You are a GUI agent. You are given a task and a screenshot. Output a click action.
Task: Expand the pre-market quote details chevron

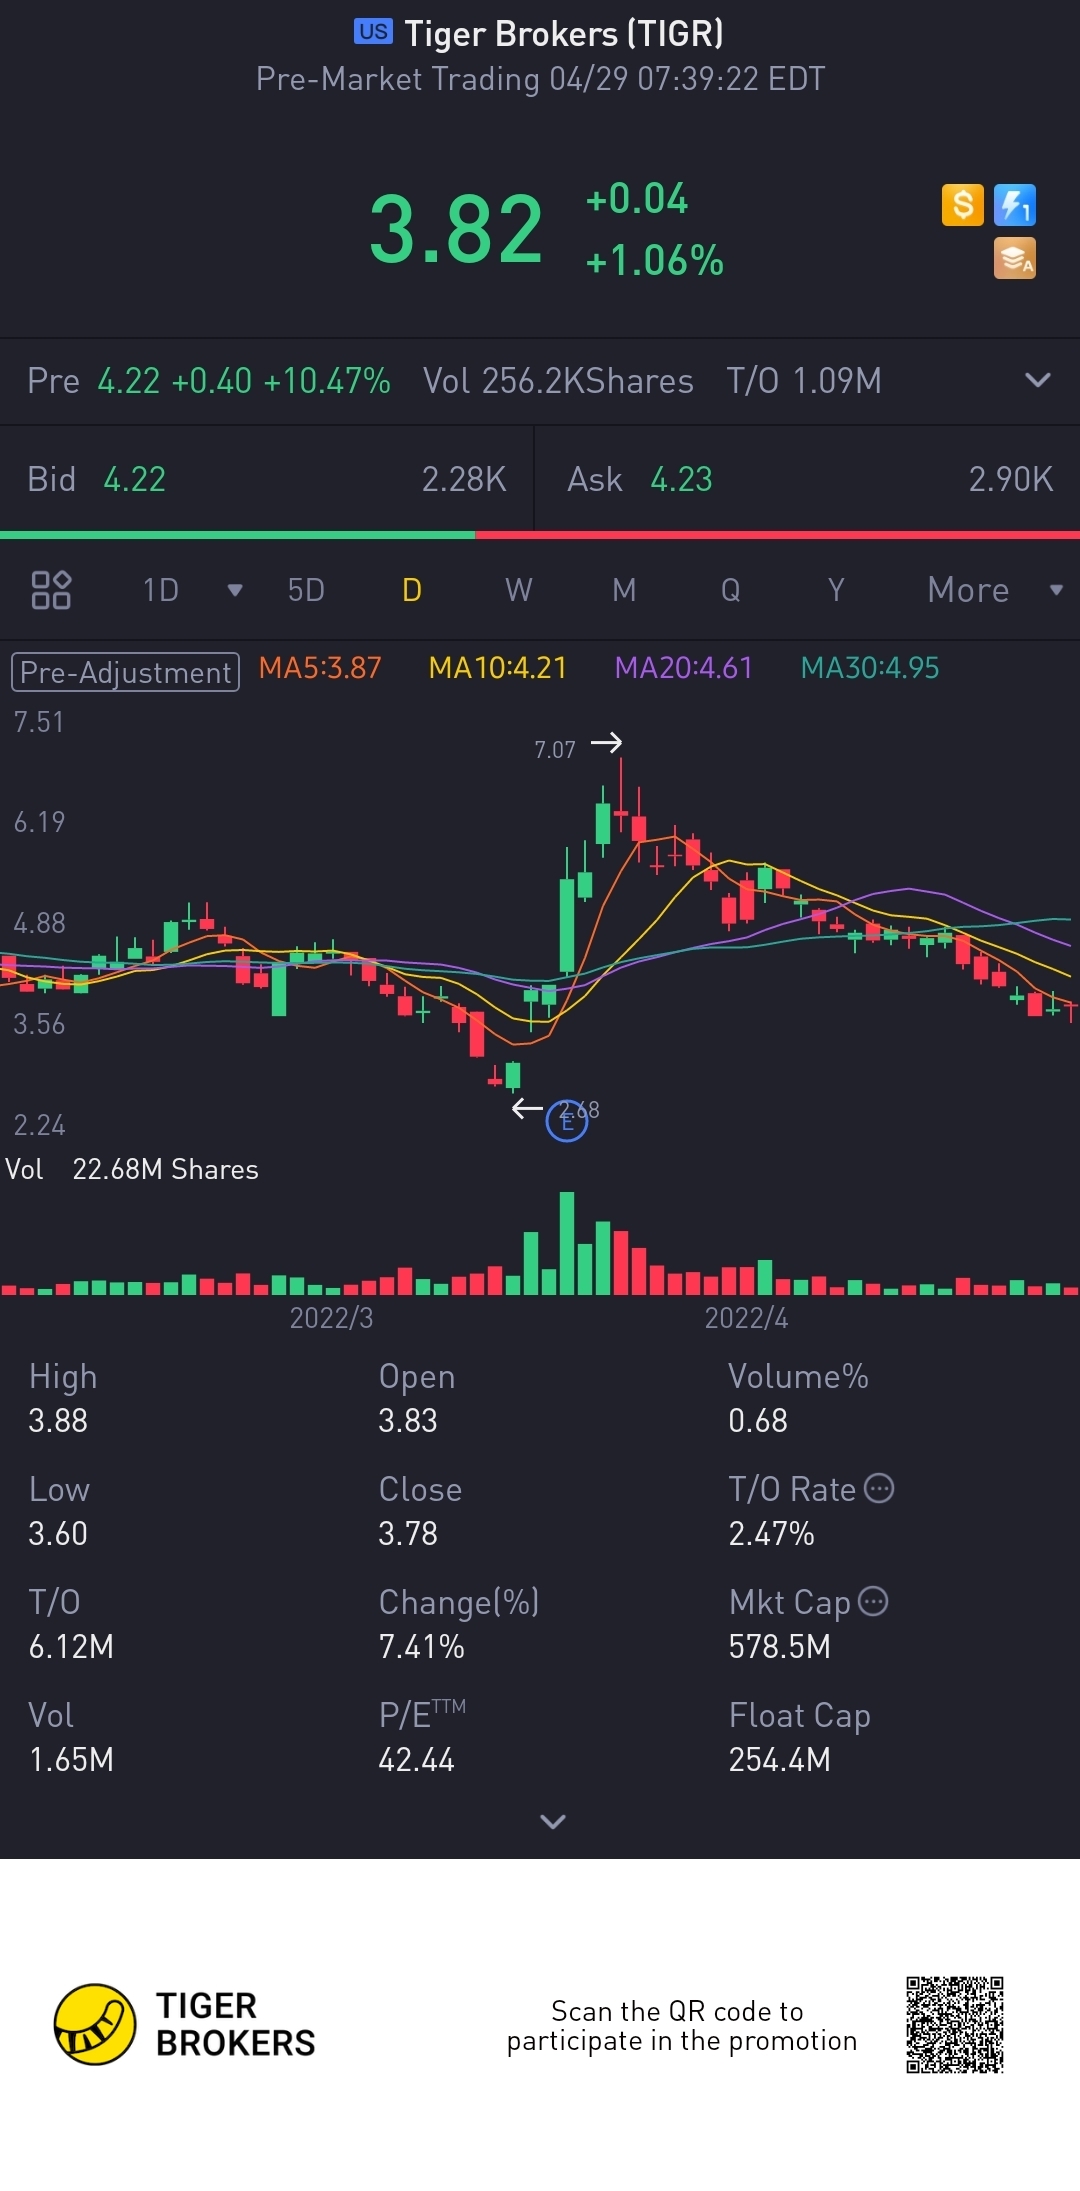pos(1038,380)
